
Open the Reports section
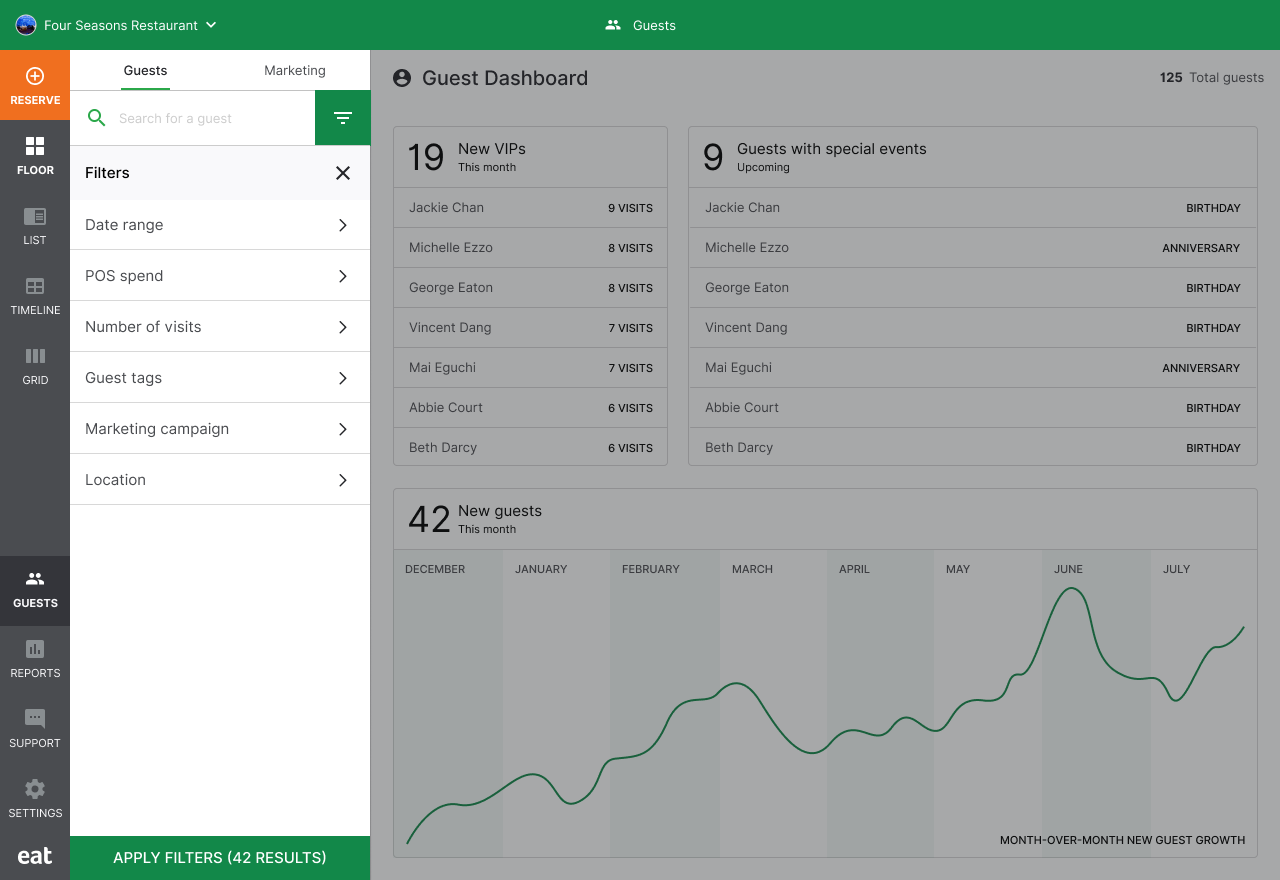[x=35, y=660]
